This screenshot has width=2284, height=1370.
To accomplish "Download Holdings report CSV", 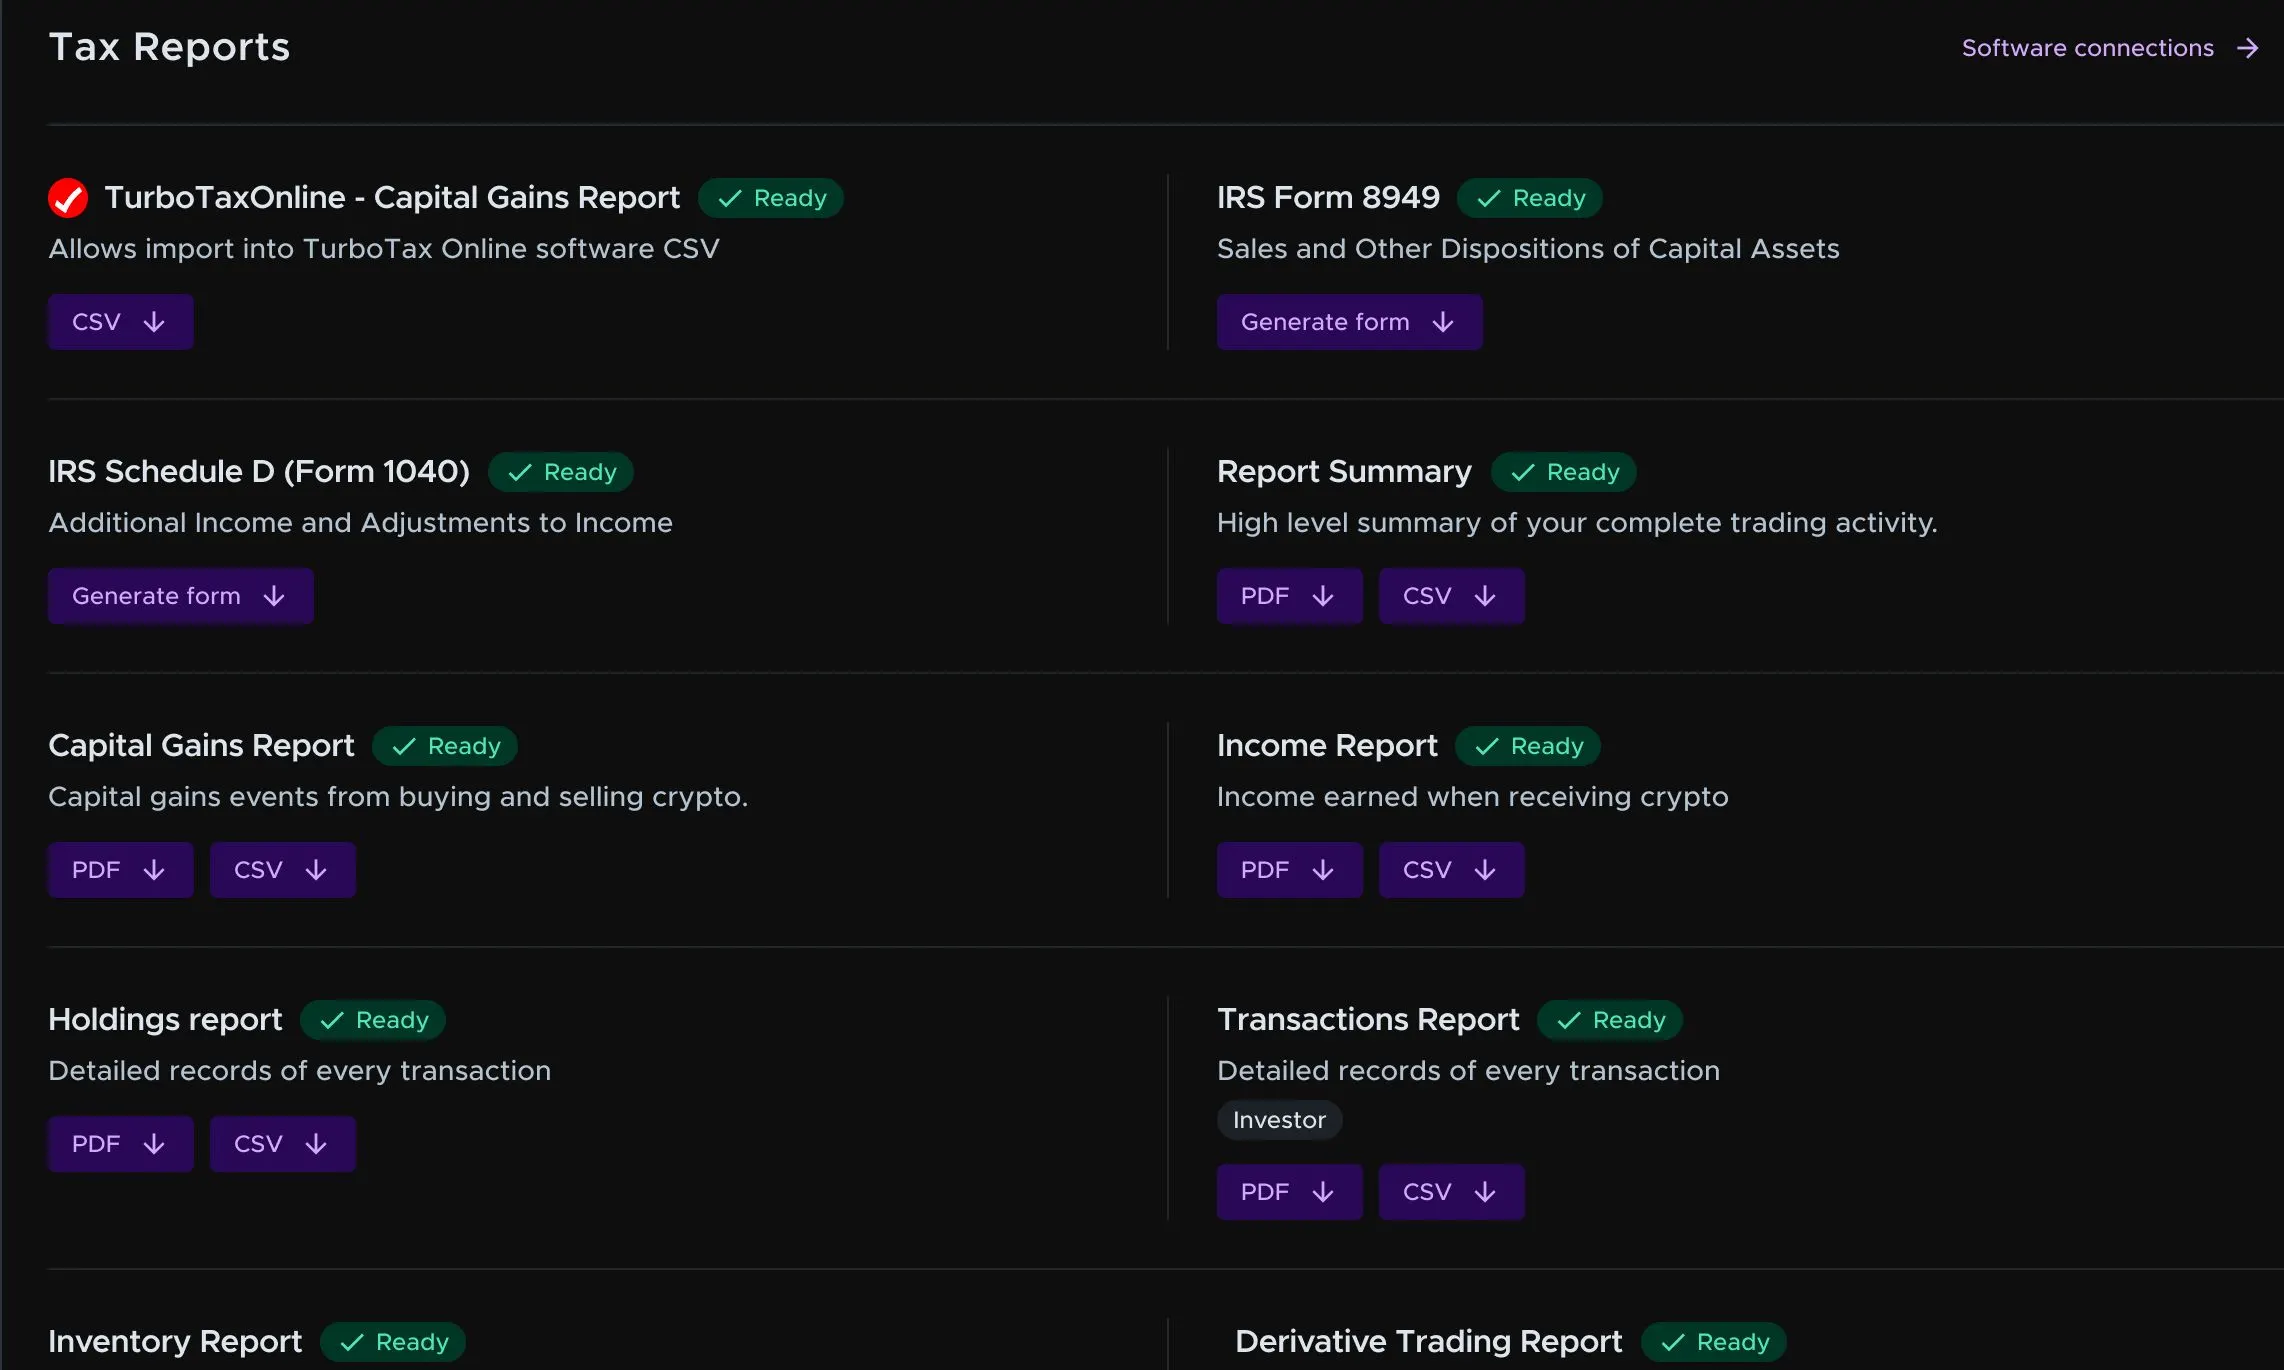I will [x=282, y=1144].
